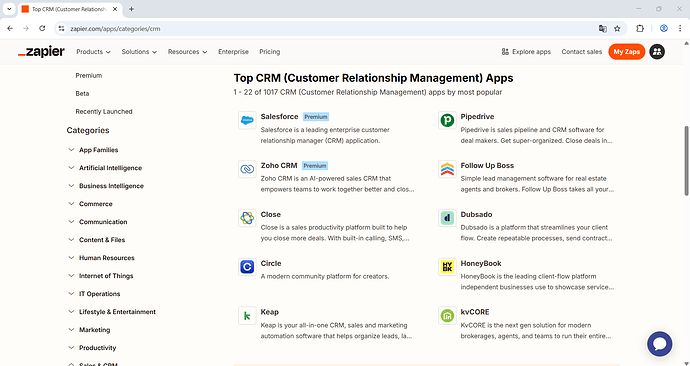690x366 pixels.
Task: View site information icon in address bar
Action: pyautogui.click(x=62, y=29)
